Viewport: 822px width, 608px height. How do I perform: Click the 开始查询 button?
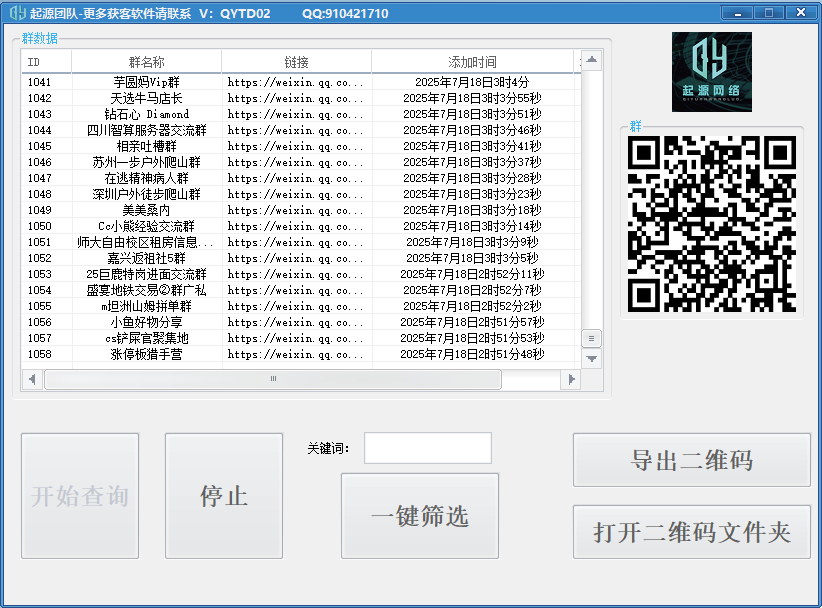tap(80, 496)
